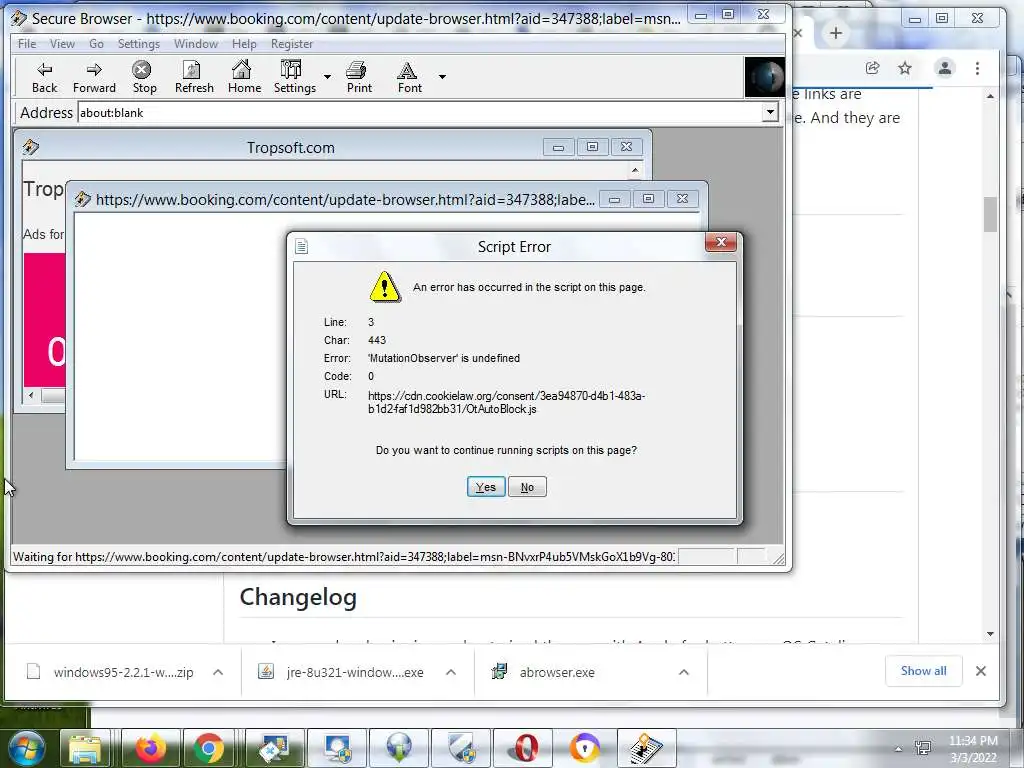Maximize the Tropsoft.com child window

592,147
